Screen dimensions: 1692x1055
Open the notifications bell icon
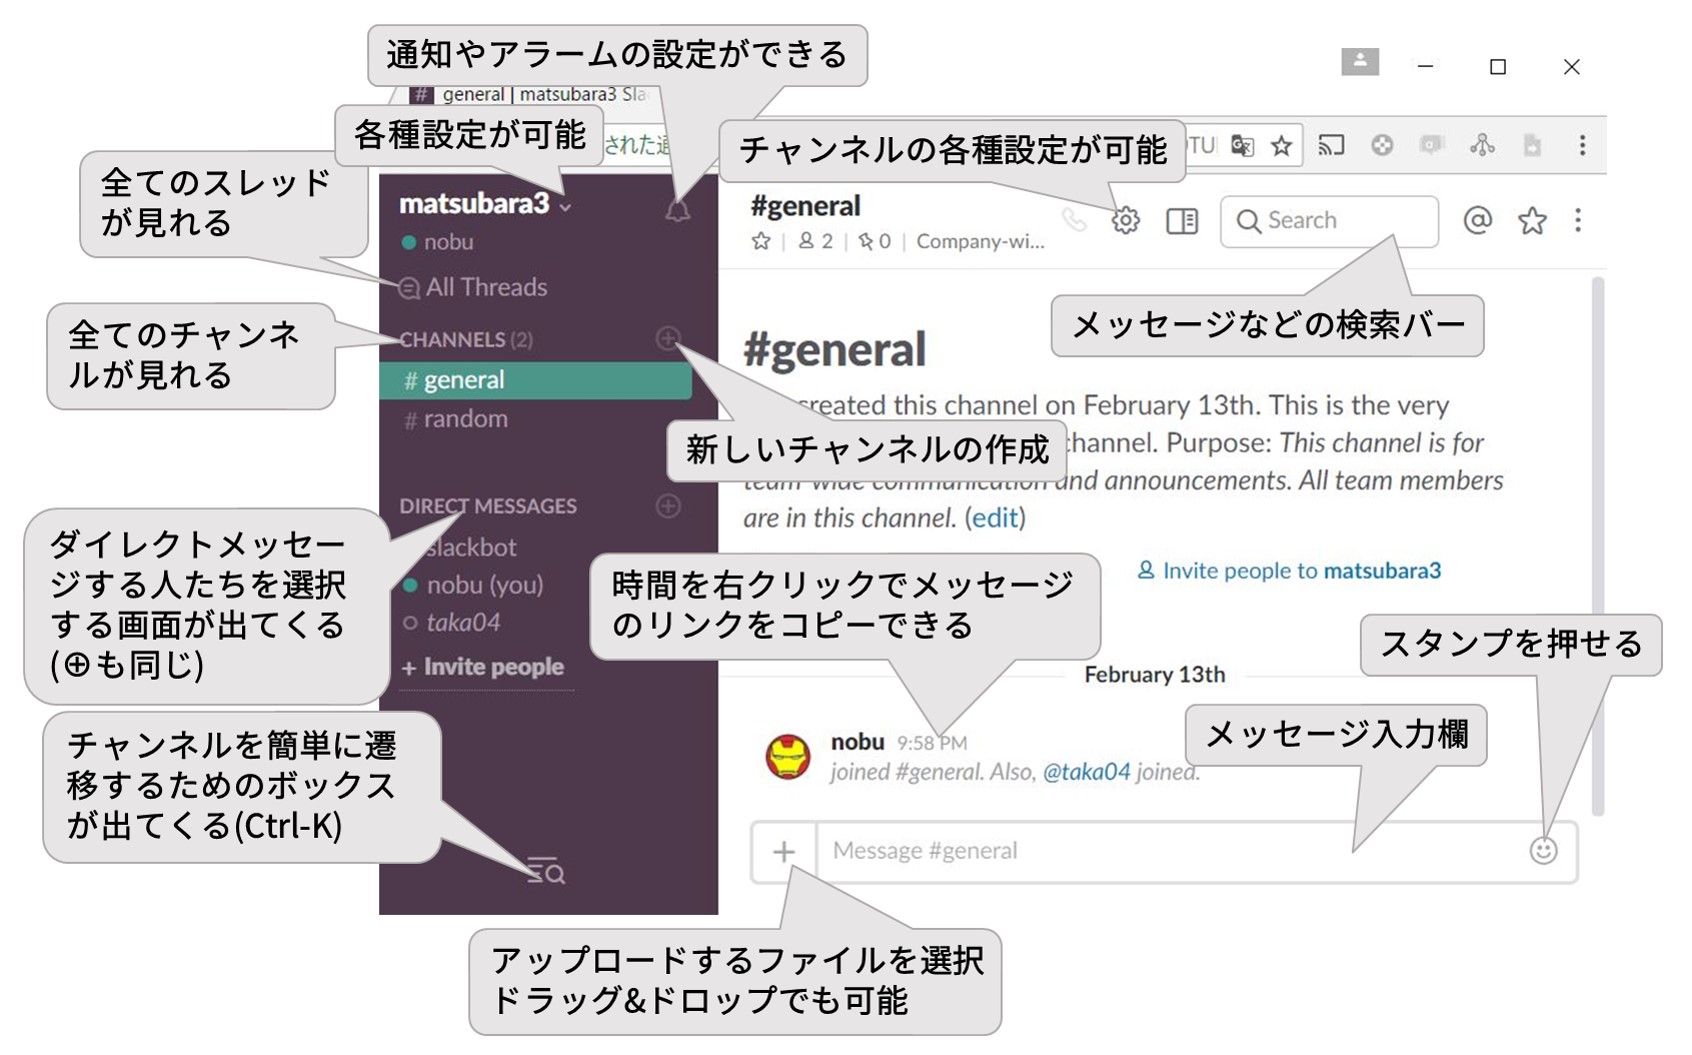tap(677, 208)
